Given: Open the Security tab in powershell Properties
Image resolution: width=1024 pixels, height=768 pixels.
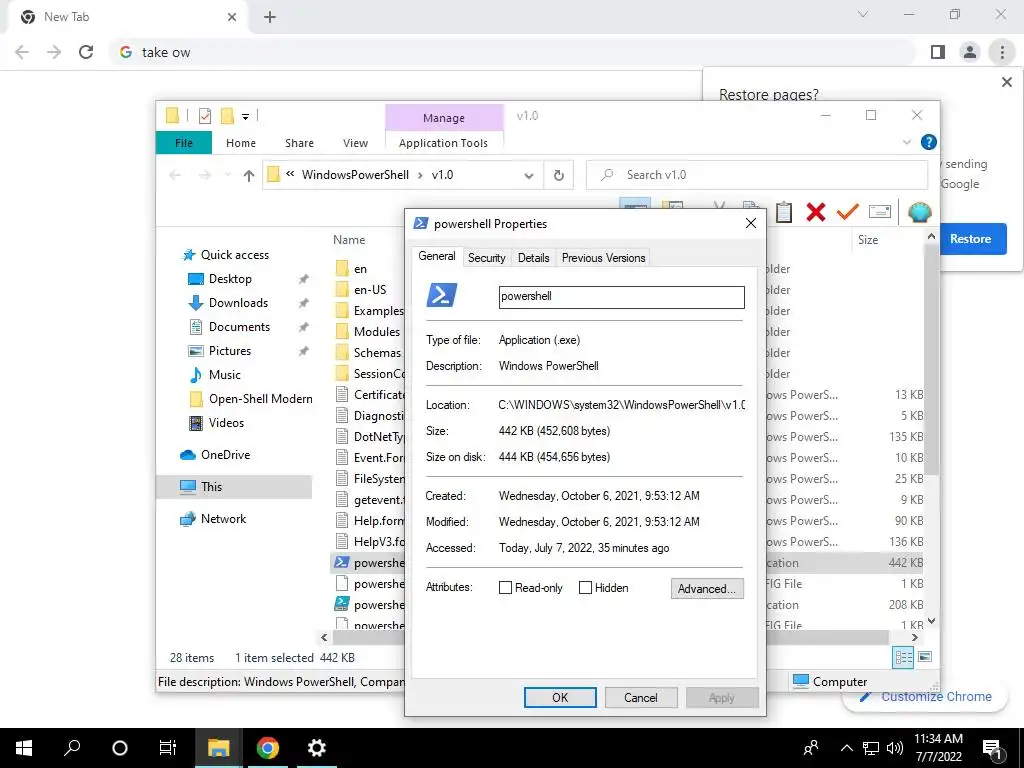Looking at the screenshot, I should [x=487, y=258].
